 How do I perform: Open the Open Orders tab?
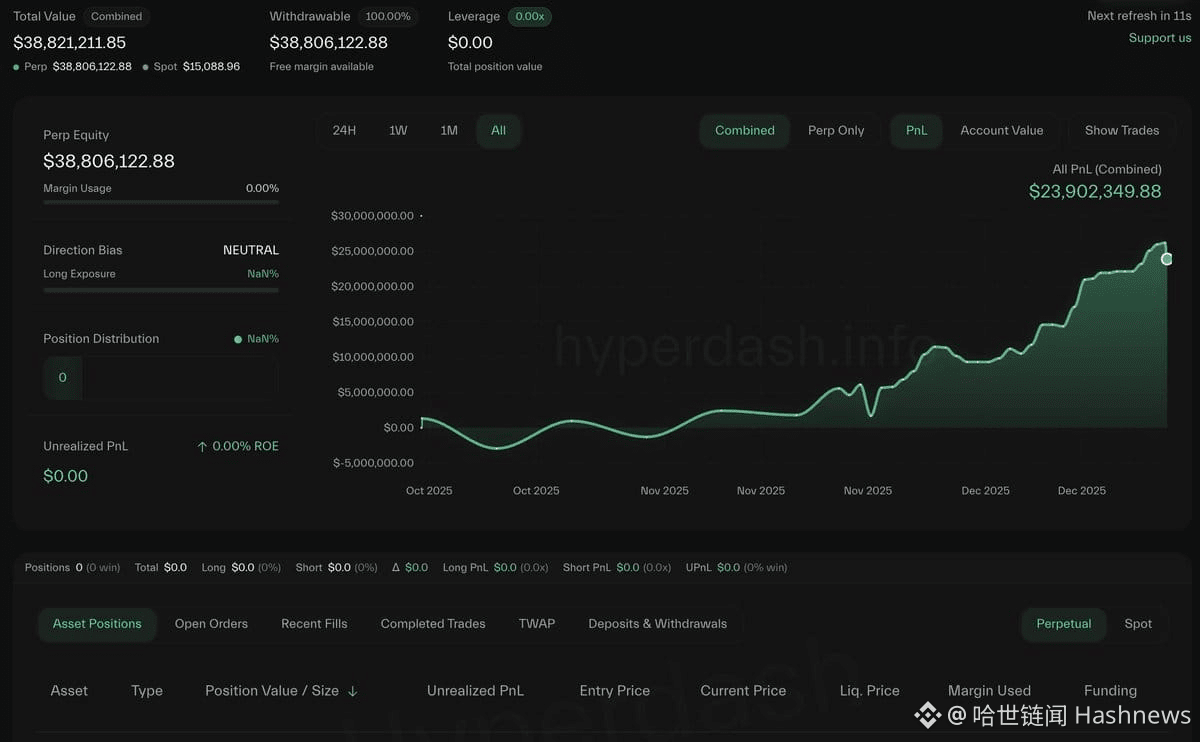211,624
